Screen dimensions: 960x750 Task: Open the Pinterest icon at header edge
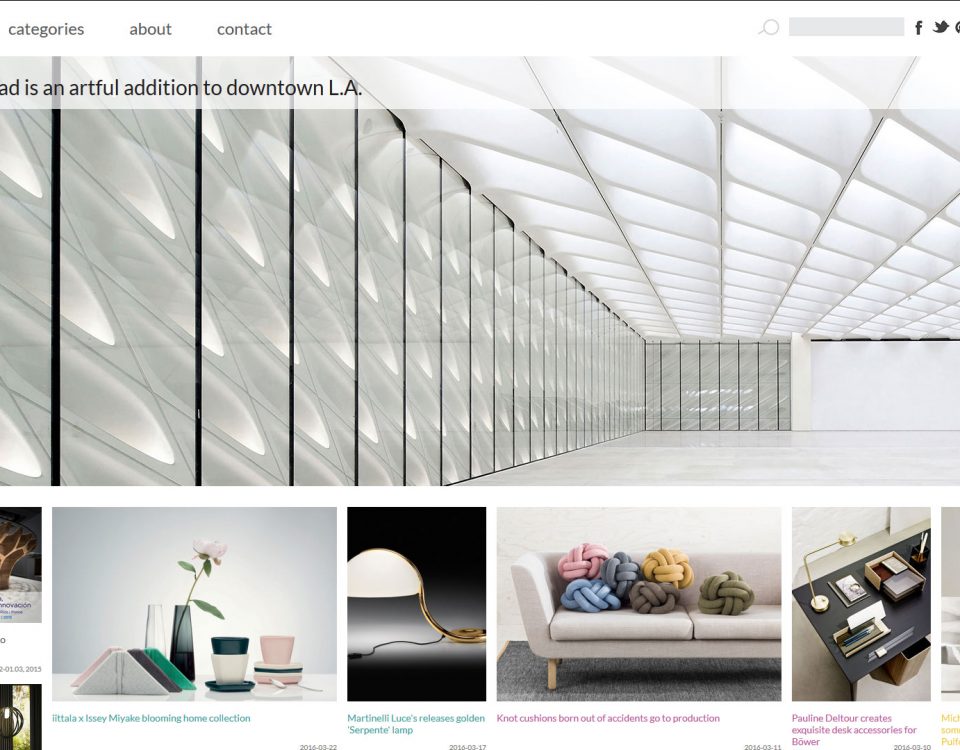click(957, 28)
